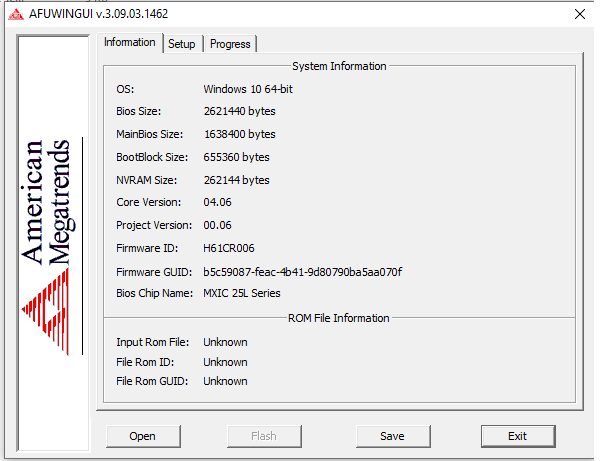Click the Bios Chip Name MXIC 25L Series
This screenshot has width=606, height=461.
tap(242, 293)
